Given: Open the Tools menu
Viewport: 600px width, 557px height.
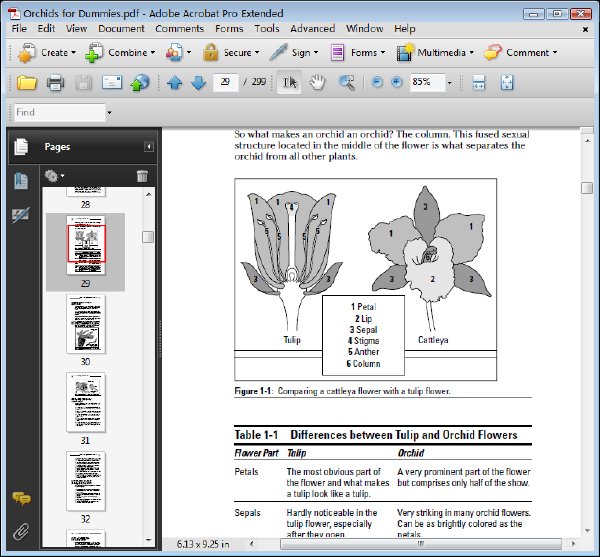Looking at the screenshot, I should click(x=267, y=29).
